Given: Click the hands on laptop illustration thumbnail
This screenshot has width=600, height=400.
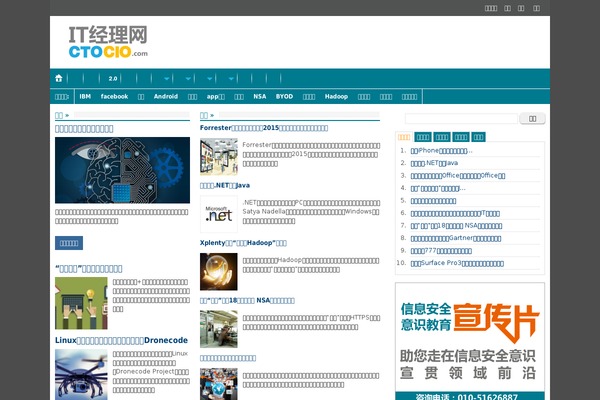Looking at the screenshot, I should 81,303.
